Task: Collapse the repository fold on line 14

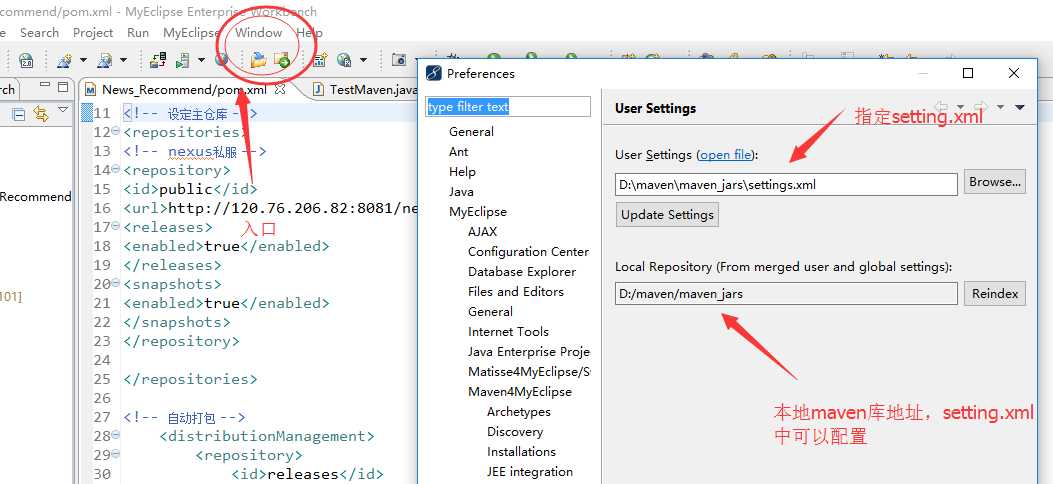Action: (x=115, y=169)
